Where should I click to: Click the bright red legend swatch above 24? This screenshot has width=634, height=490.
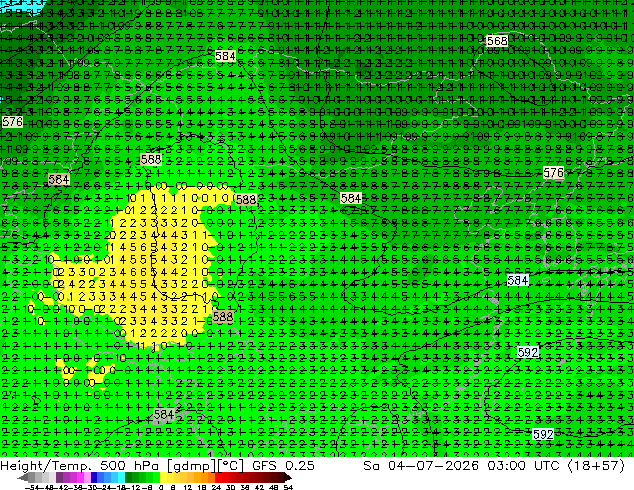click(x=219, y=478)
